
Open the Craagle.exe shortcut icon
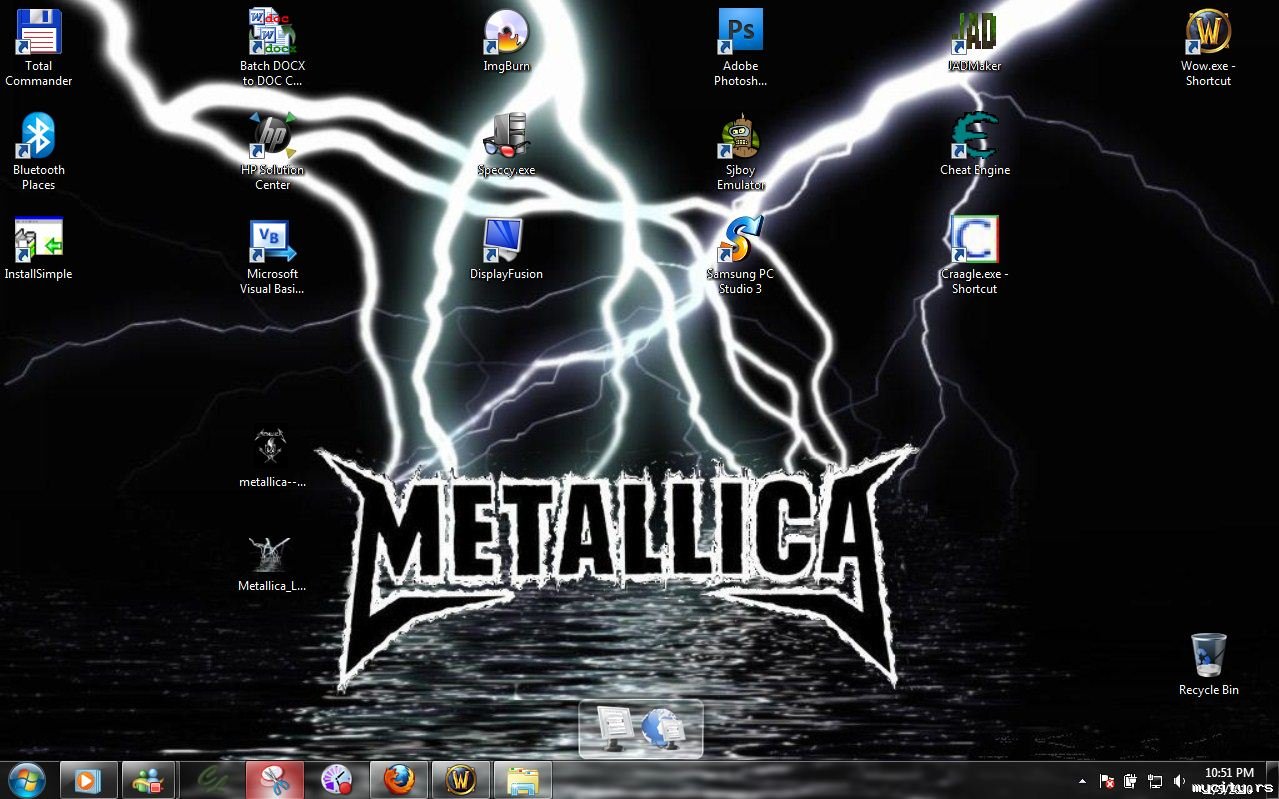974,257
